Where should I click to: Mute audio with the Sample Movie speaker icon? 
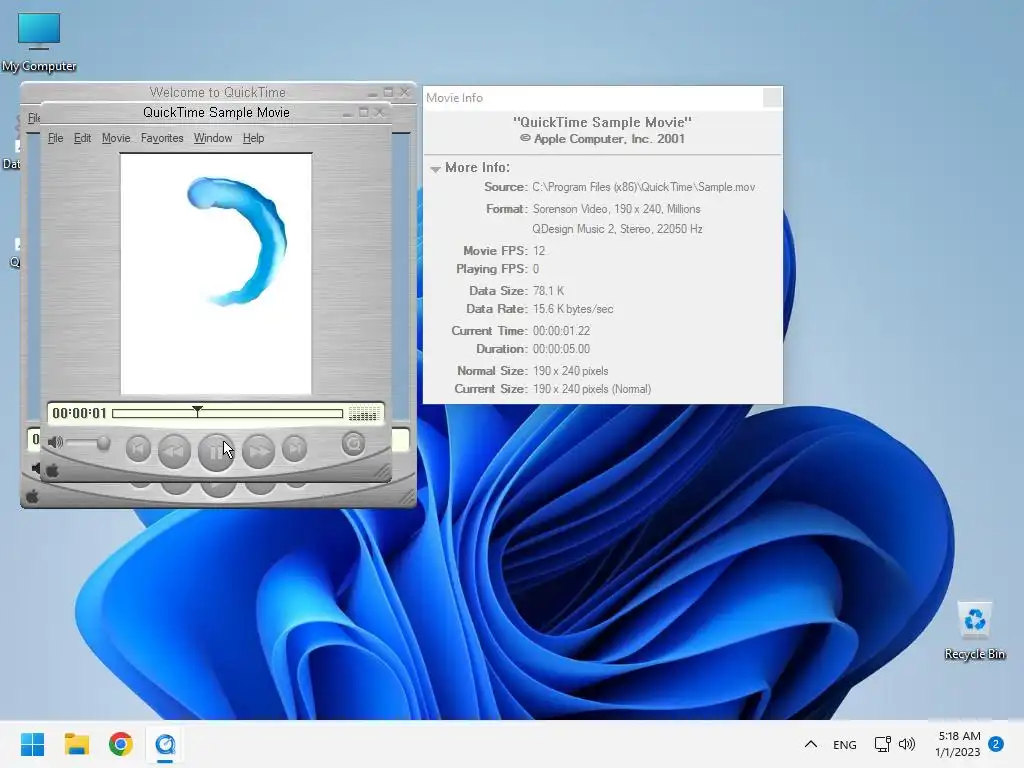coord(56,443)
